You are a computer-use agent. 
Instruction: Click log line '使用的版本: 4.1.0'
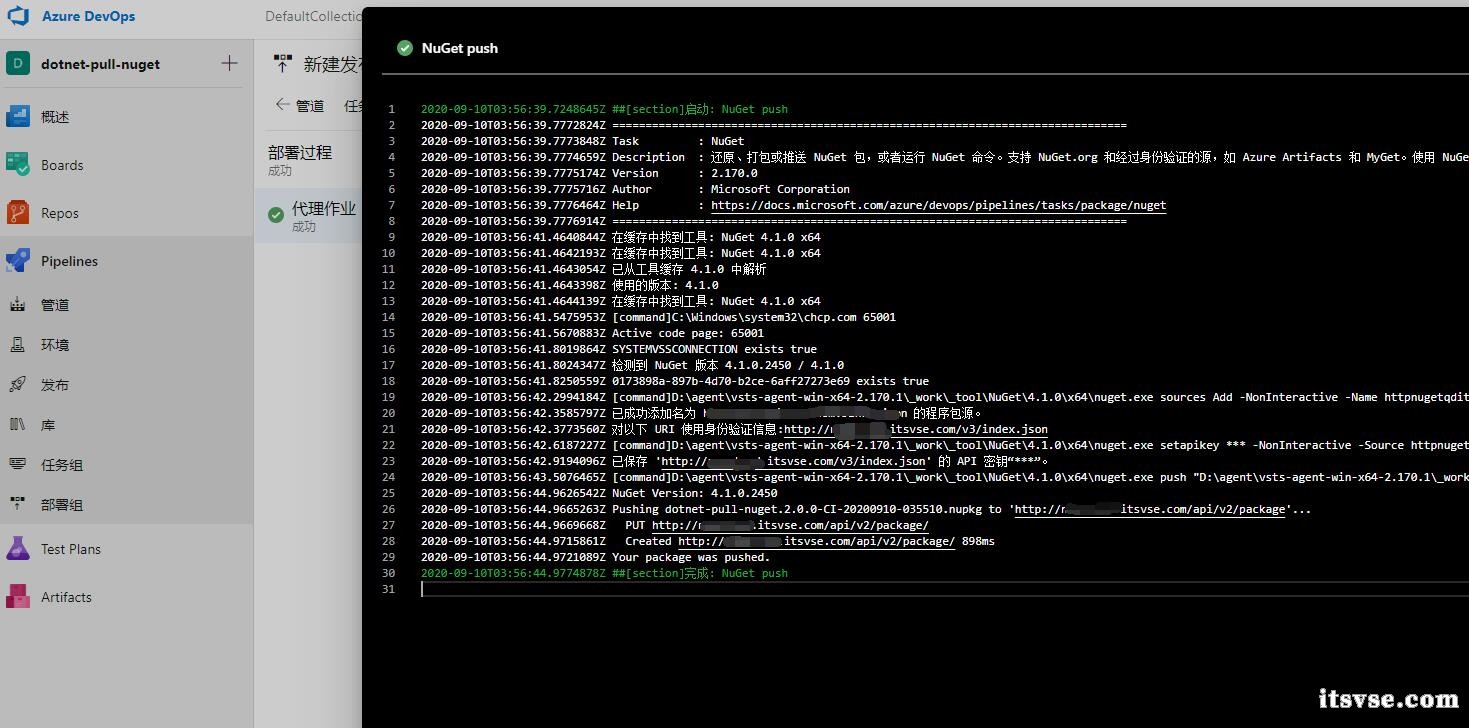click(665, 285)
